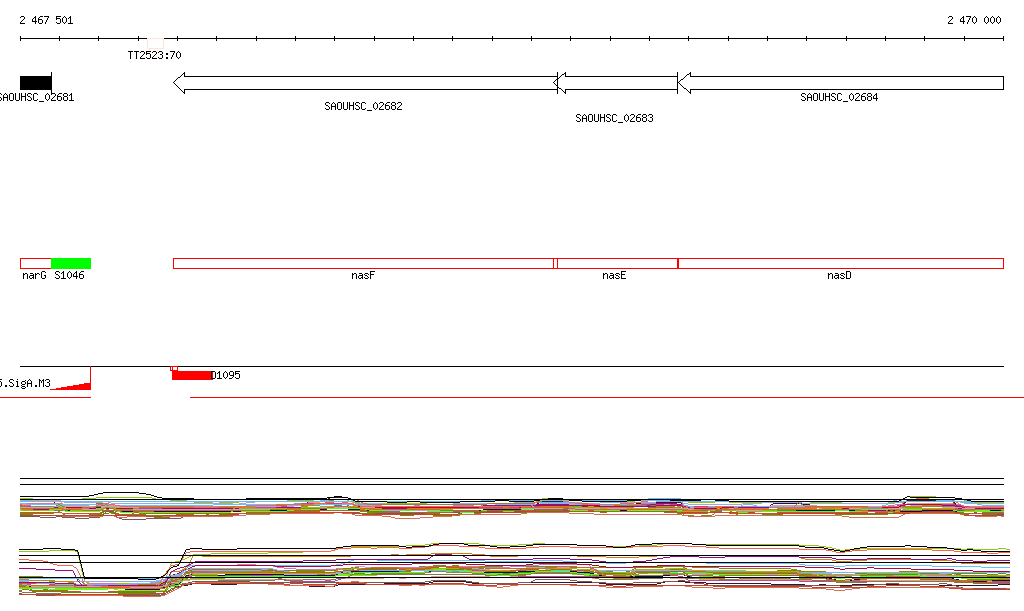Click the green S1046 segment
The image size is (1024, 611).
click(71, 264)
